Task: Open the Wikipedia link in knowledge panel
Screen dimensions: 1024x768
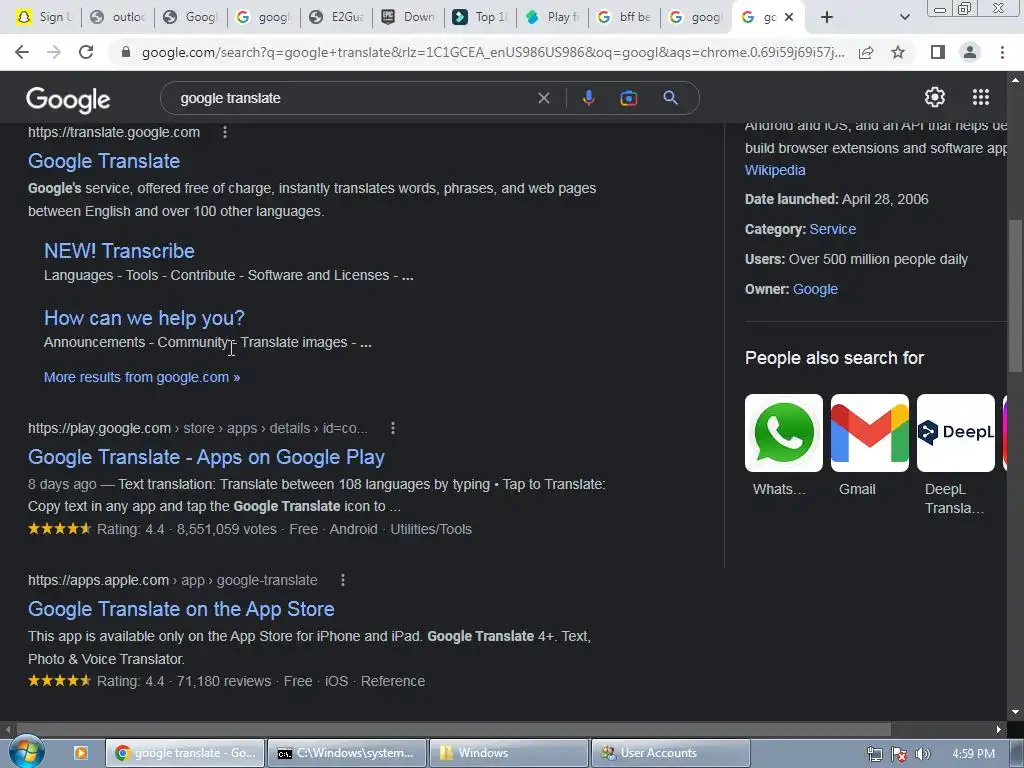Action: click(775, 170)
